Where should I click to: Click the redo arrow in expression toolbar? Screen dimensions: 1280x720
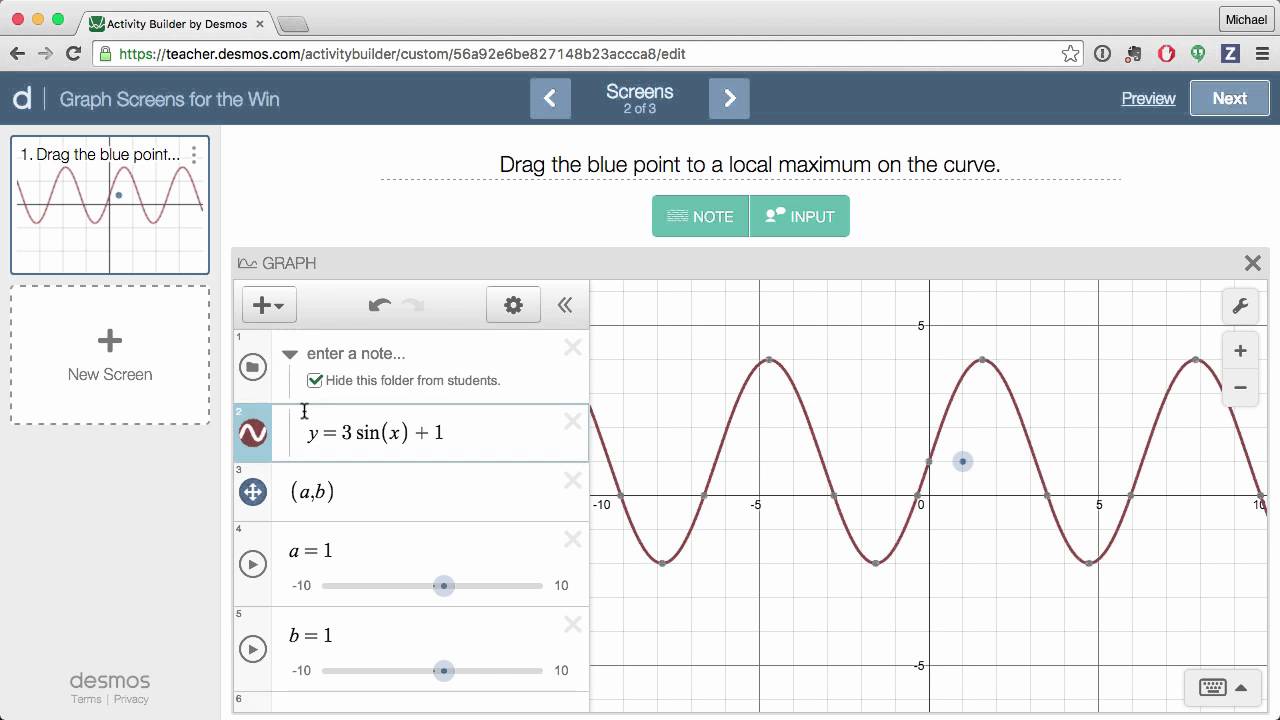pyautogui.click(x=413, y=305)
